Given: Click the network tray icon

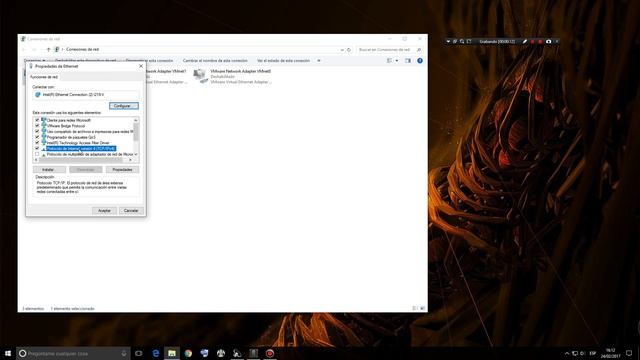Looking at the screenshot, I should [x=575, y=353].
